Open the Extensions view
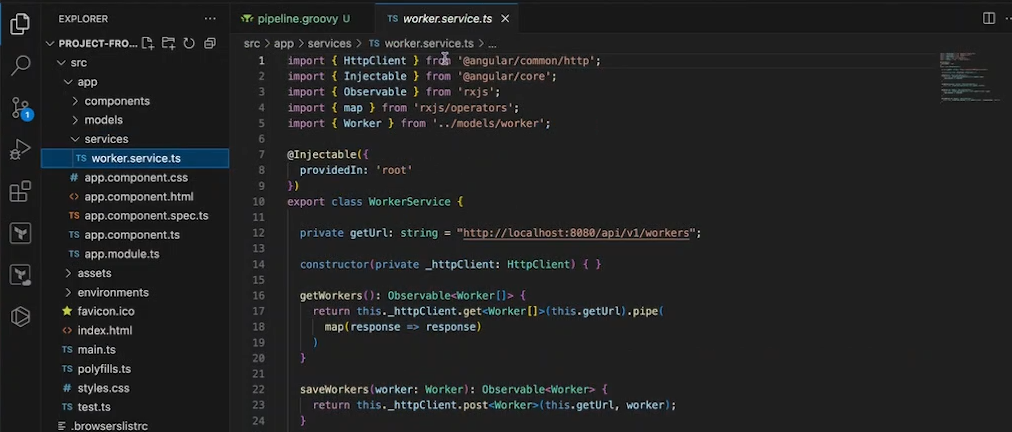 pyautogui.click(x=20, y=192)
